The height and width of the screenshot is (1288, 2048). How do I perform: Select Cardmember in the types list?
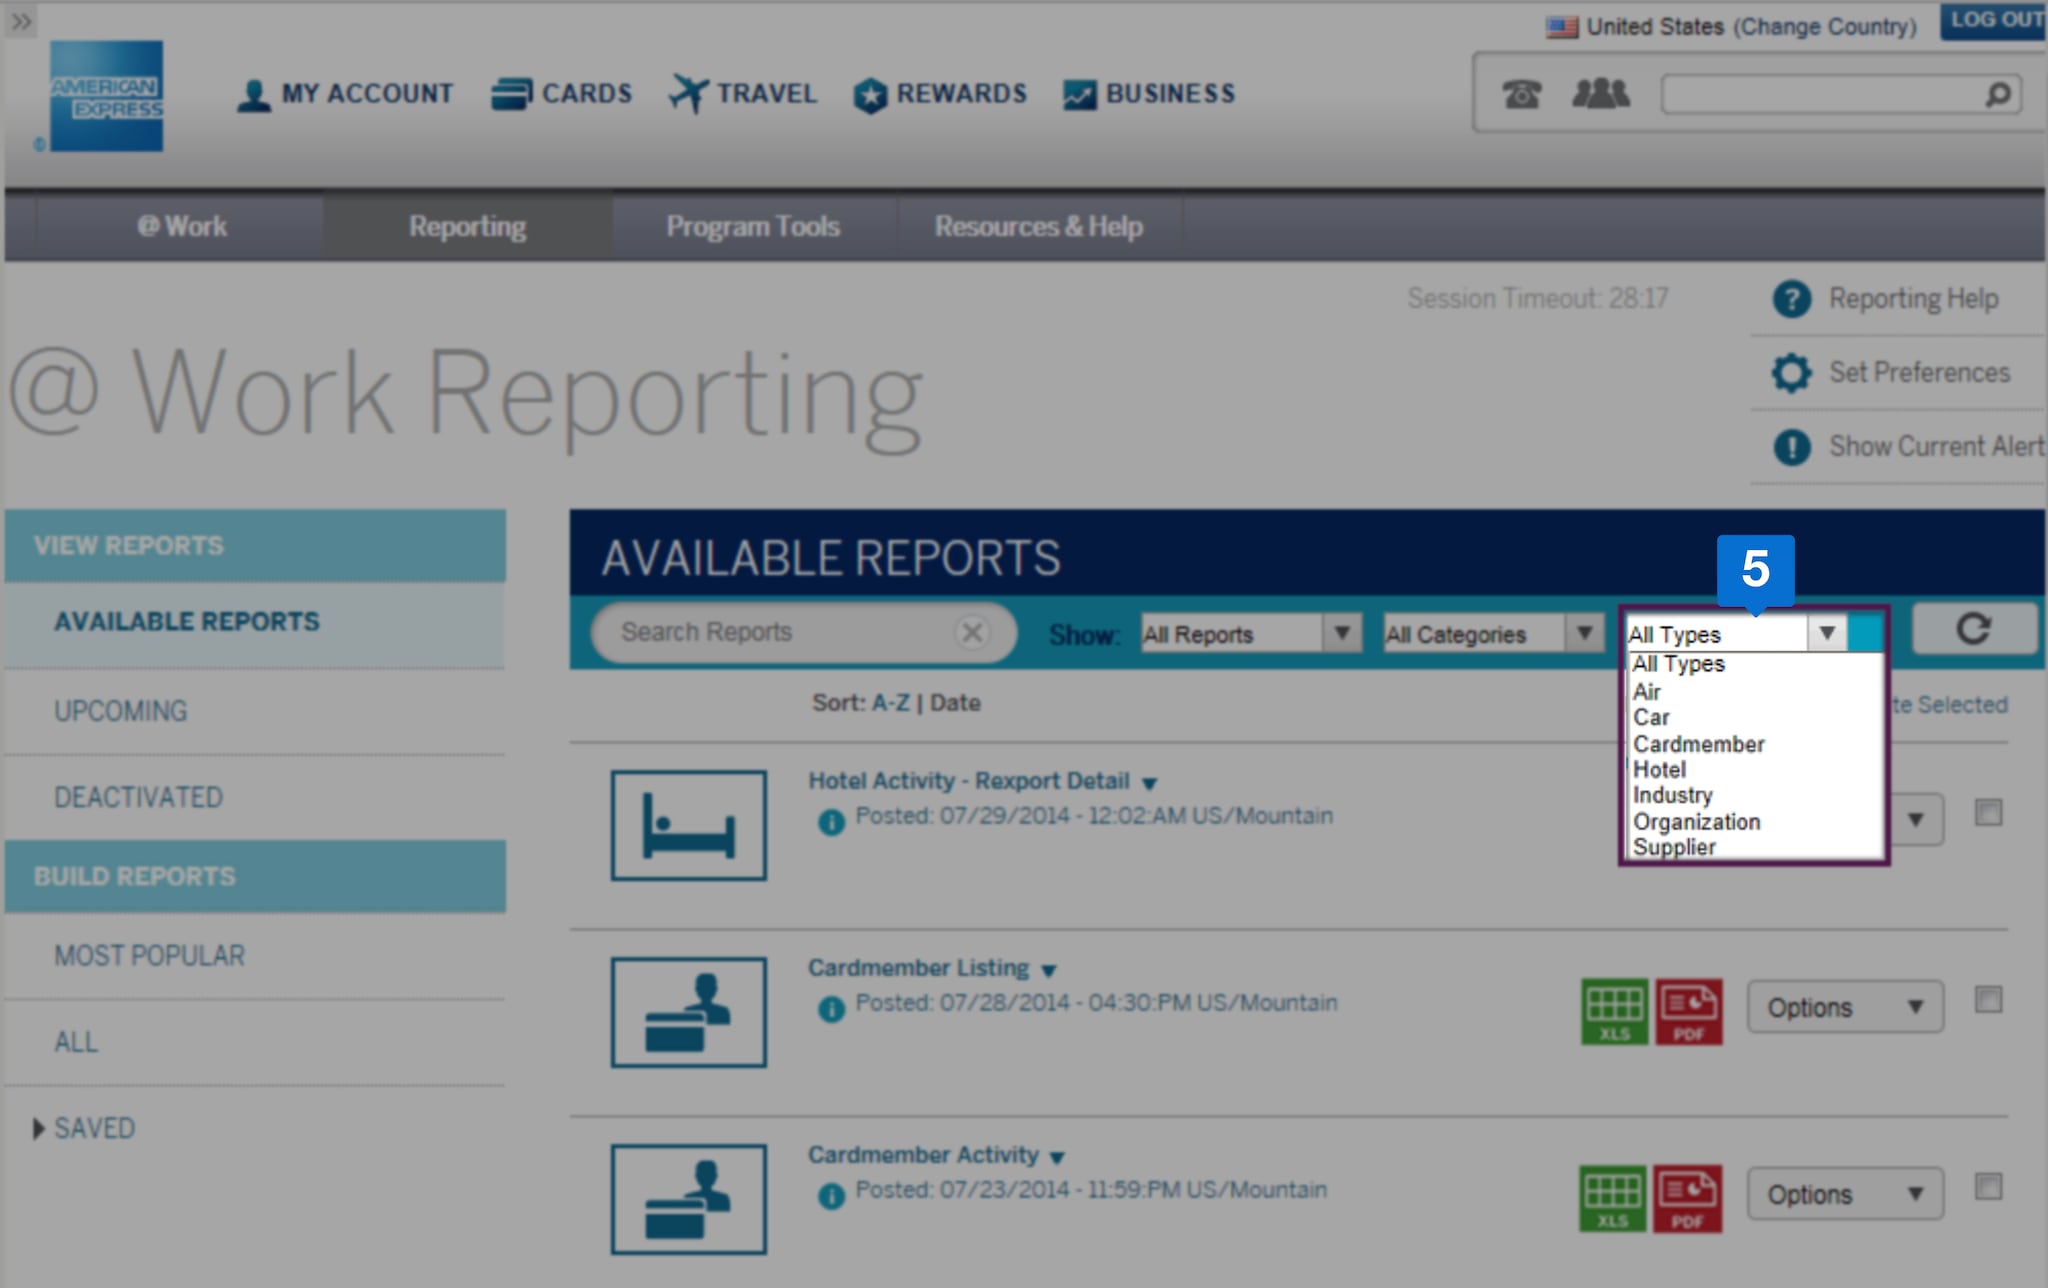1698,744
